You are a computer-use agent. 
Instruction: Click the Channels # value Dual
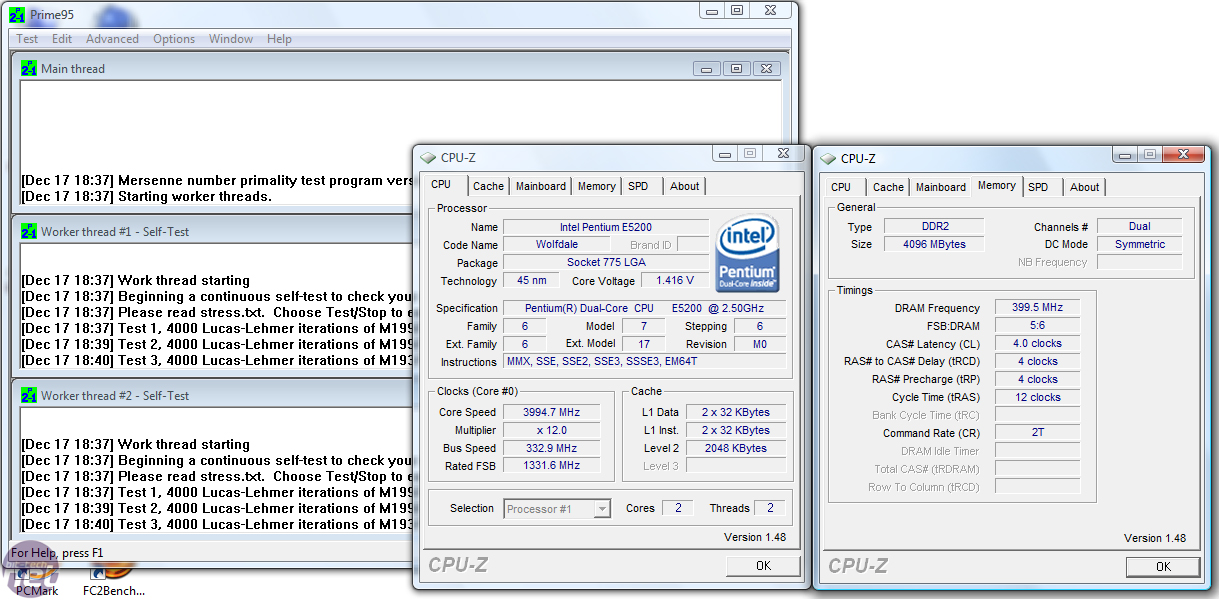1140,227
